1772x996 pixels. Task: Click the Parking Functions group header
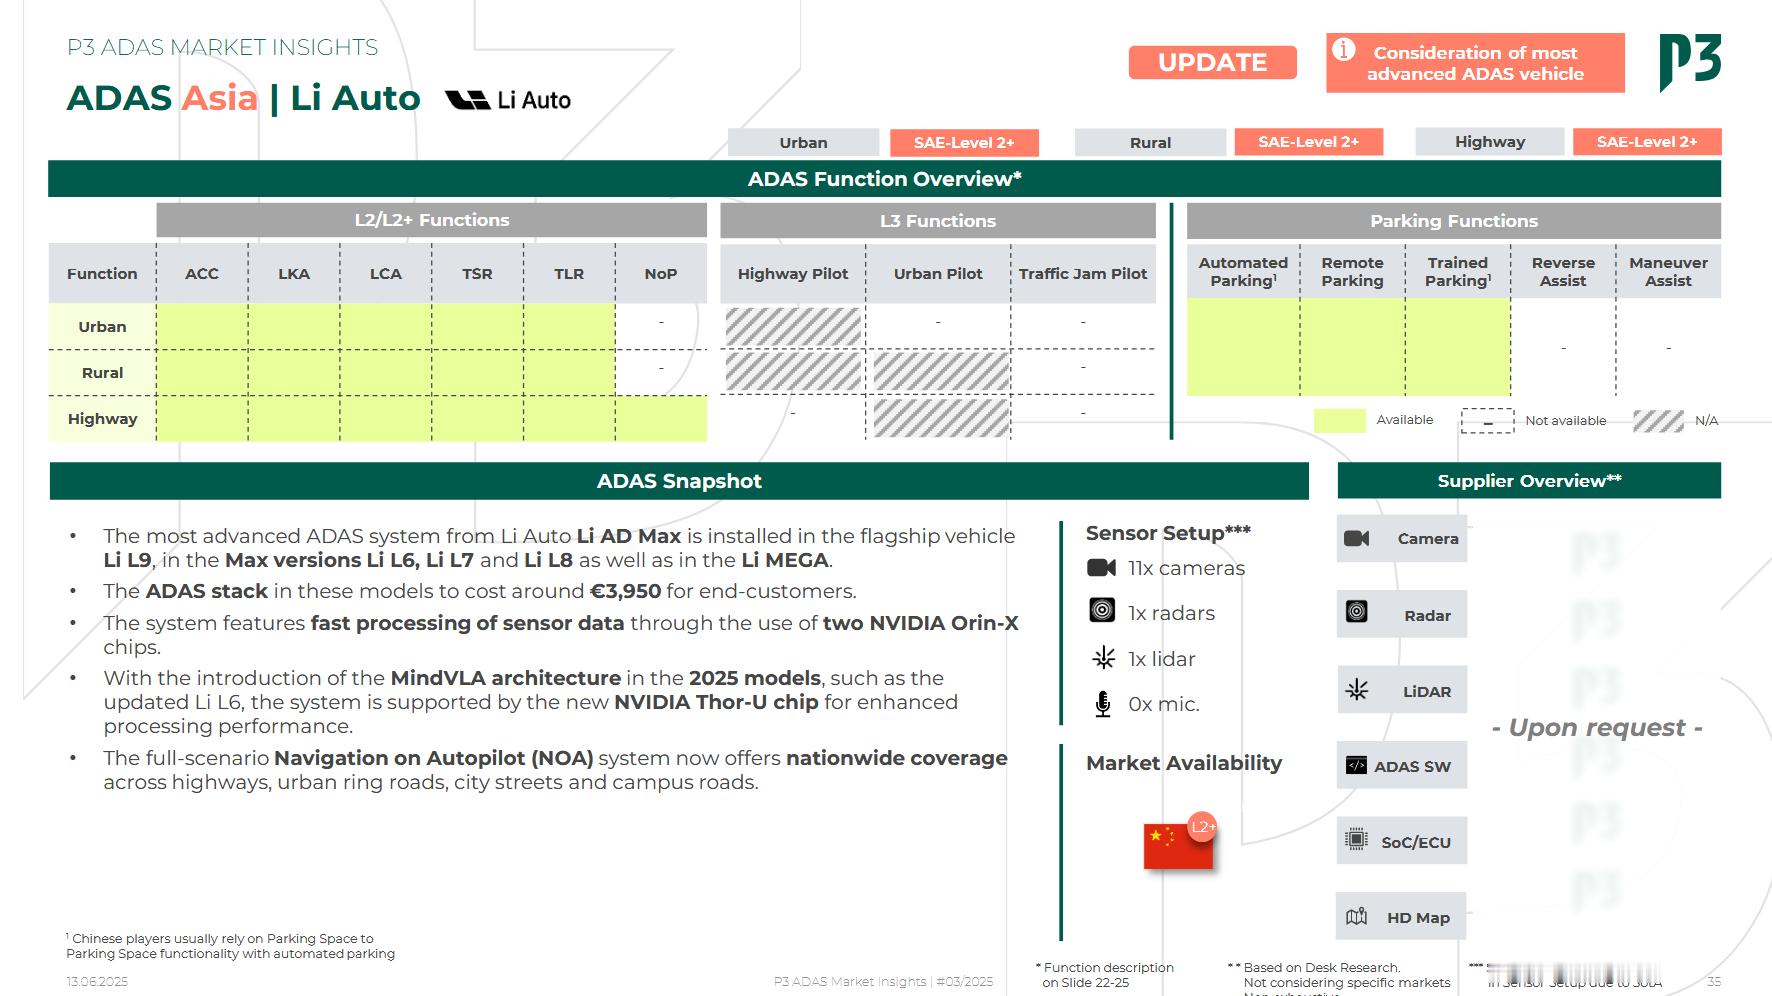pos(1454,220)
